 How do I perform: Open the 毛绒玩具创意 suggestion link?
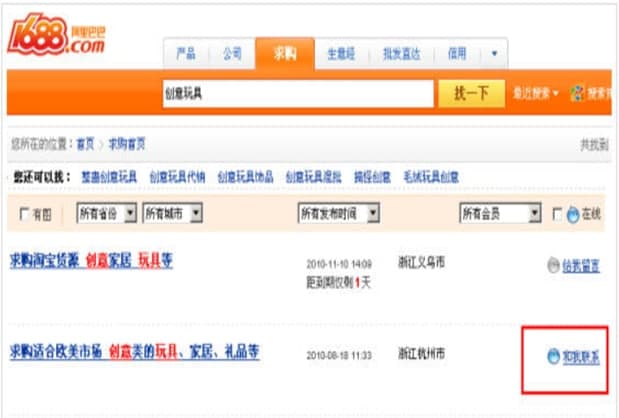431,177
